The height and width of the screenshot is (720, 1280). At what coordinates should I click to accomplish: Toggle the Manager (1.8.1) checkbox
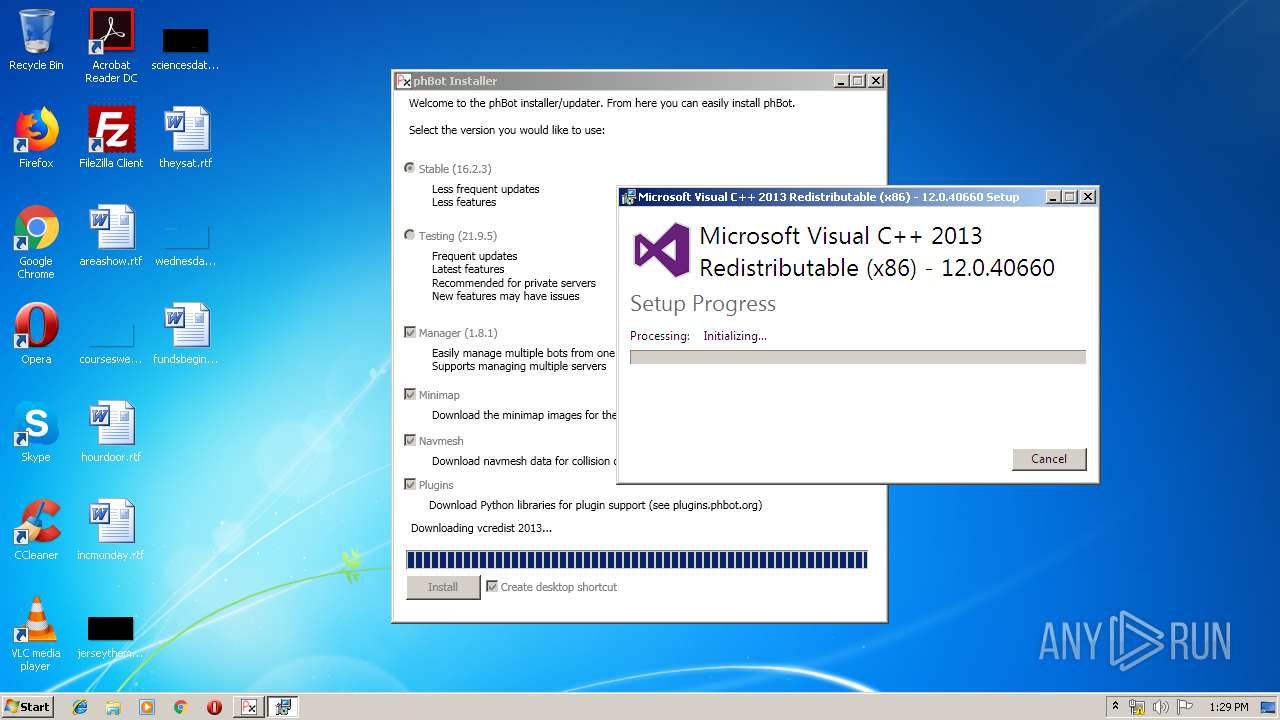tap(410, 332)
